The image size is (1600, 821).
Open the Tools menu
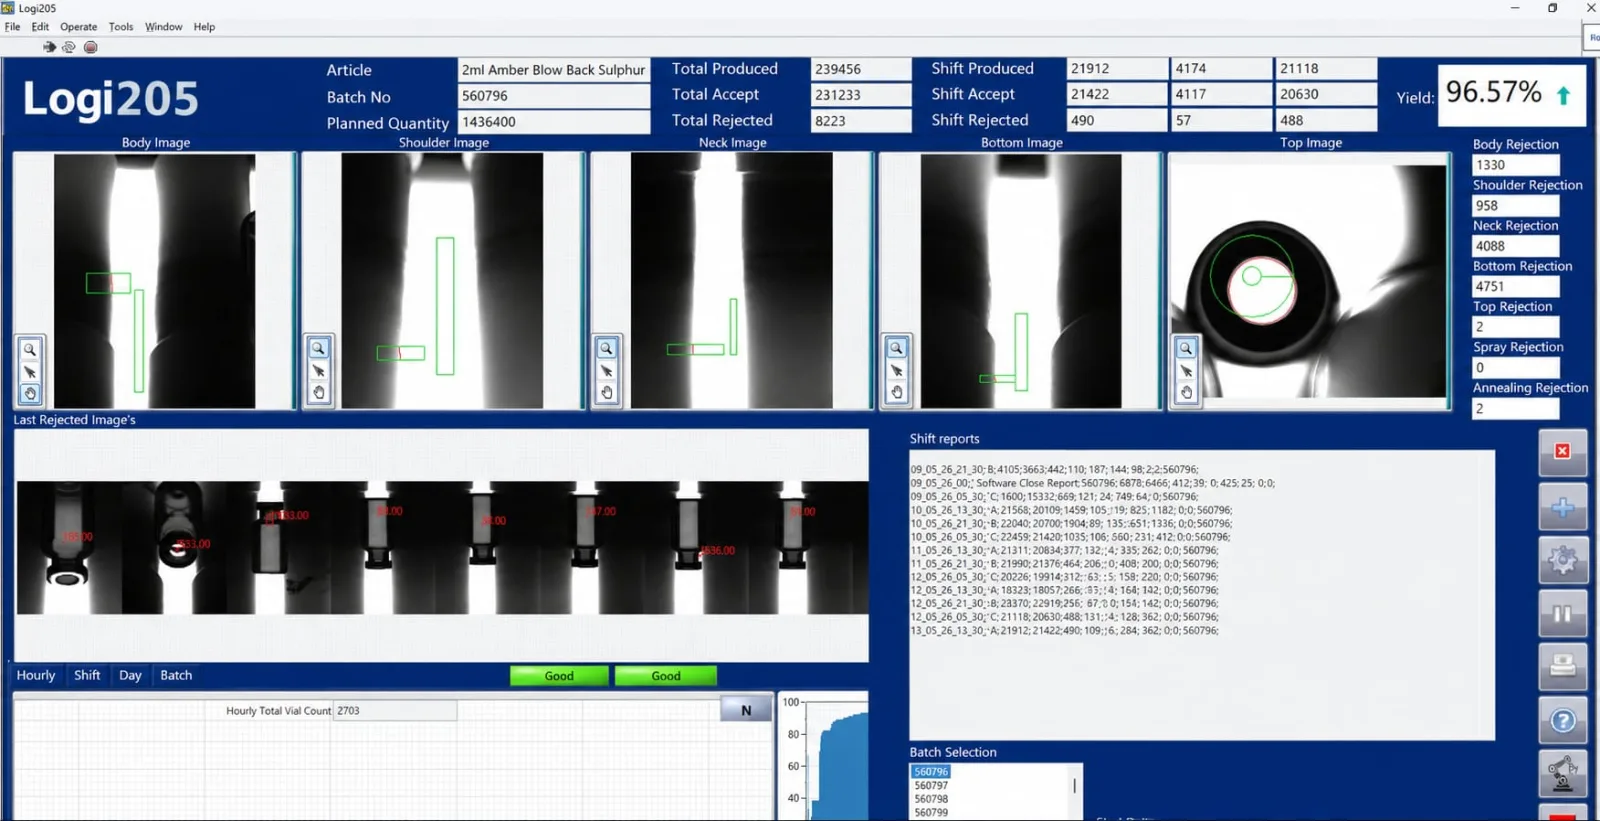(x=121, y=27)
